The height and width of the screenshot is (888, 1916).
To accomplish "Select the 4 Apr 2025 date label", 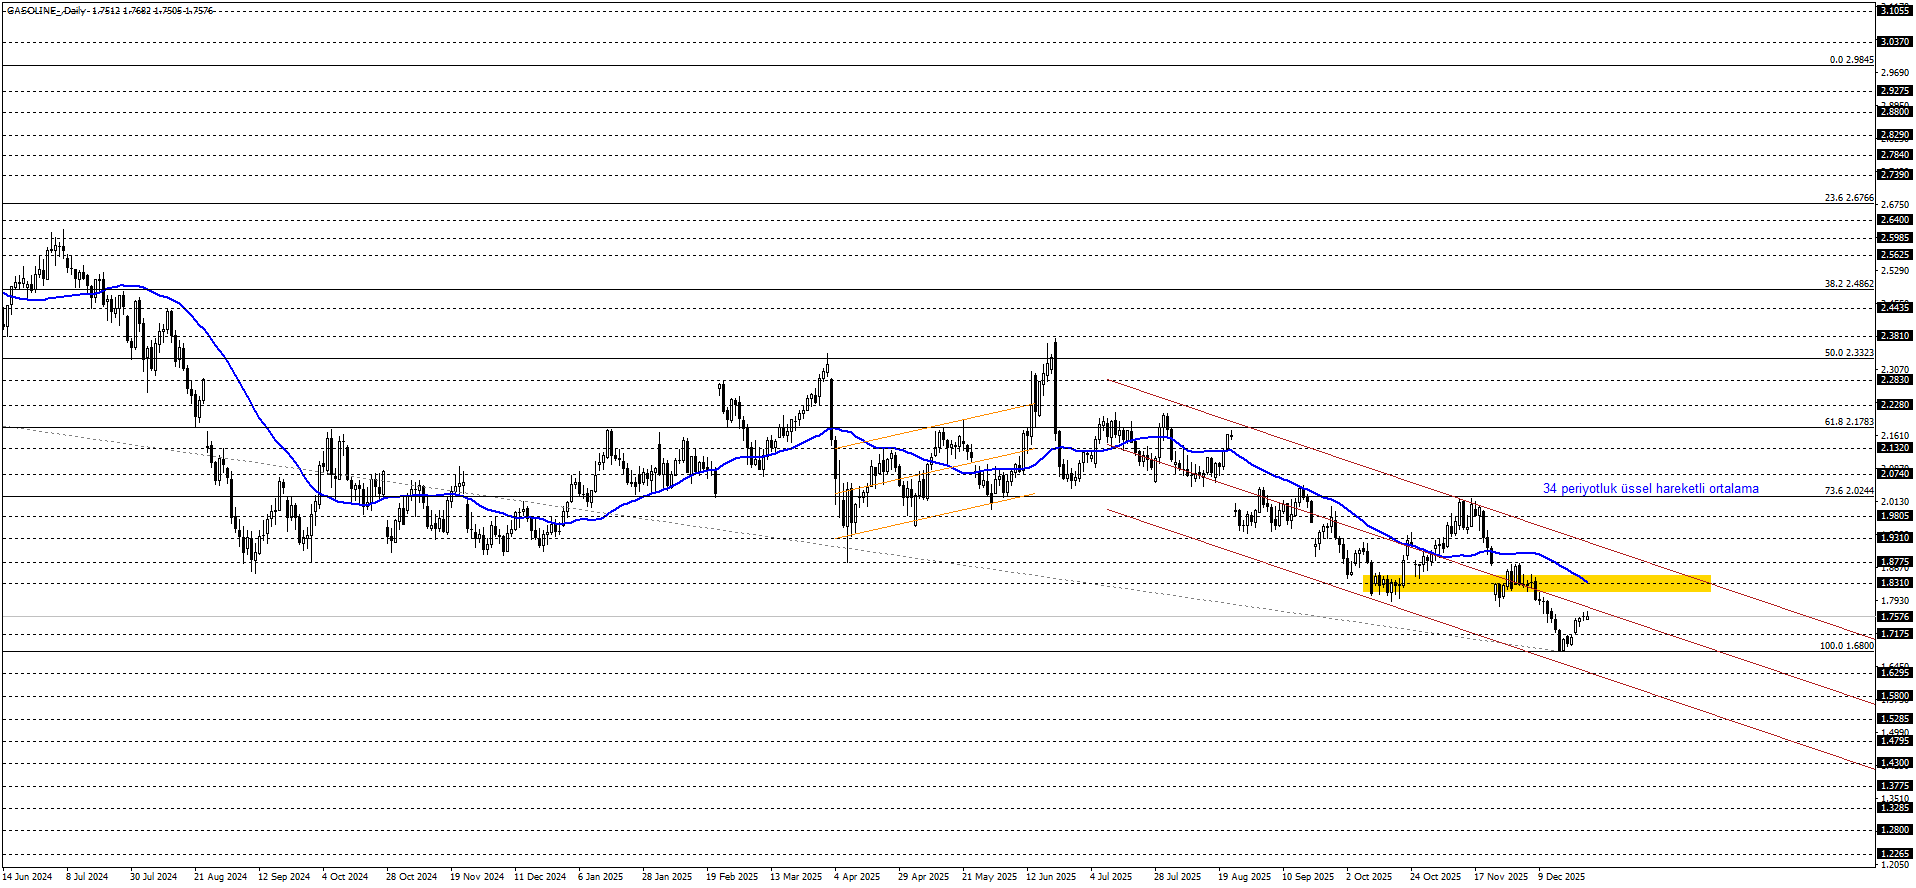I will [x=857, y=877].
